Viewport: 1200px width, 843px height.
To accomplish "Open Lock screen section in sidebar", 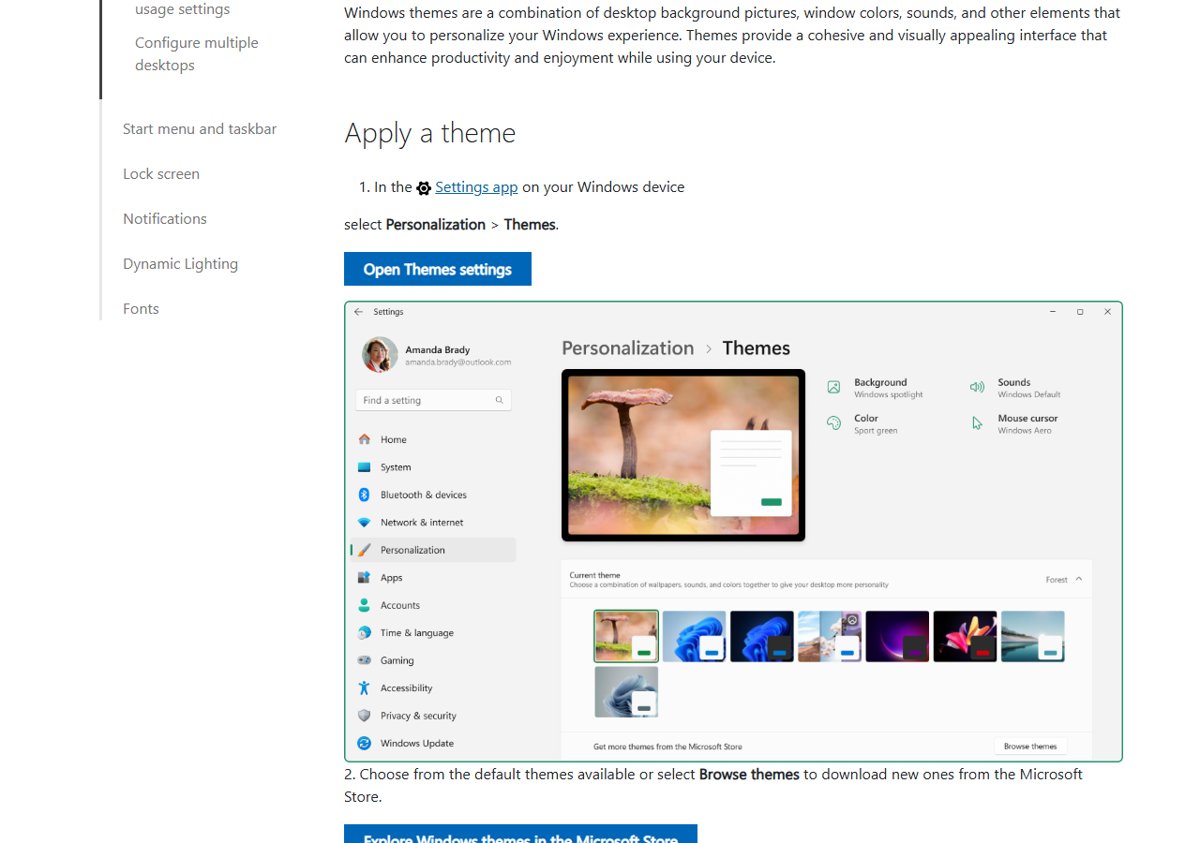I will [161, 174].
